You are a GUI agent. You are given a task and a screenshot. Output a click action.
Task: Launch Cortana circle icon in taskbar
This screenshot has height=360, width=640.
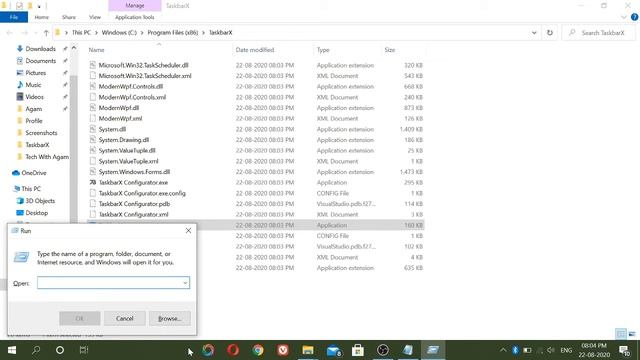coord(60,350)
